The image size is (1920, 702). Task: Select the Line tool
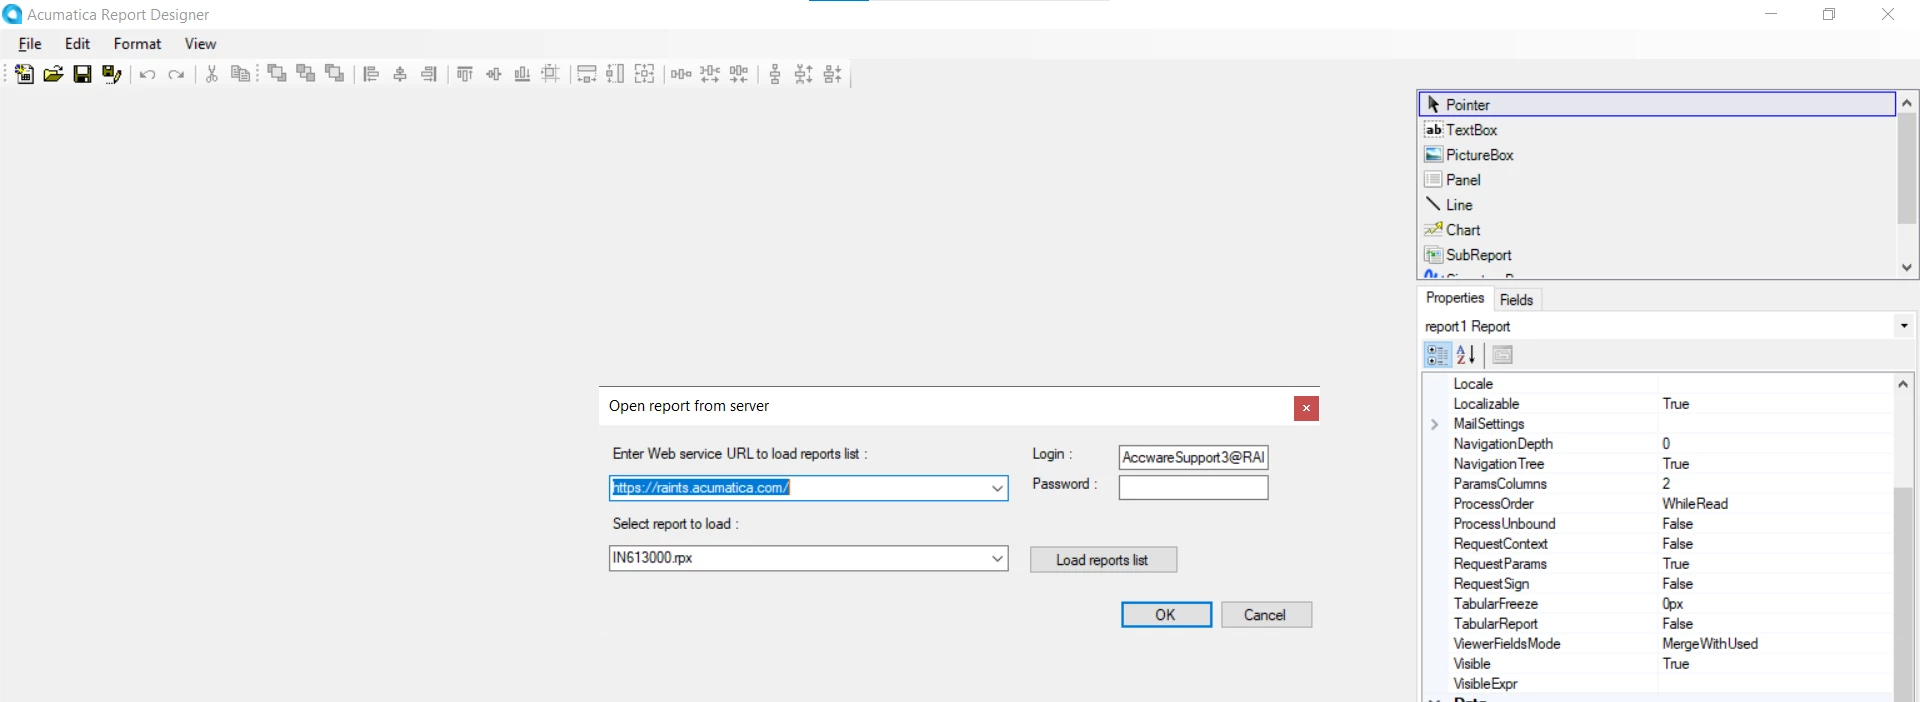(1657, 205)
